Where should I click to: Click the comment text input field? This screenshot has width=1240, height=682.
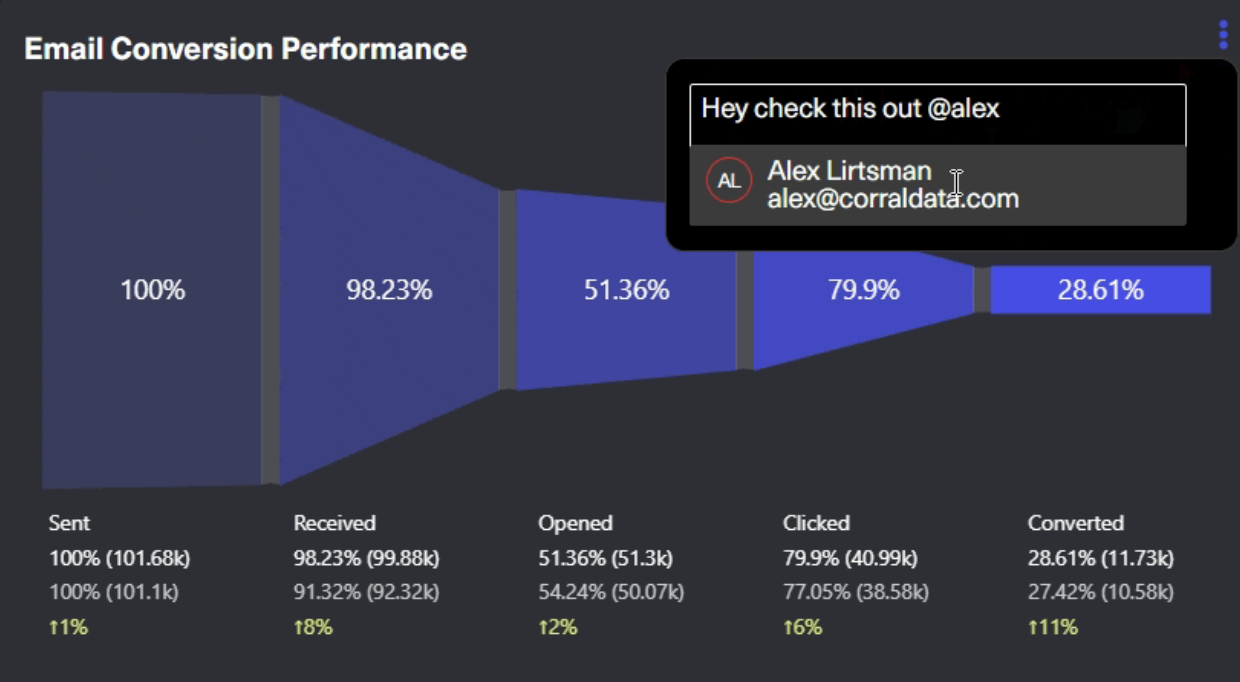(937, 109)
